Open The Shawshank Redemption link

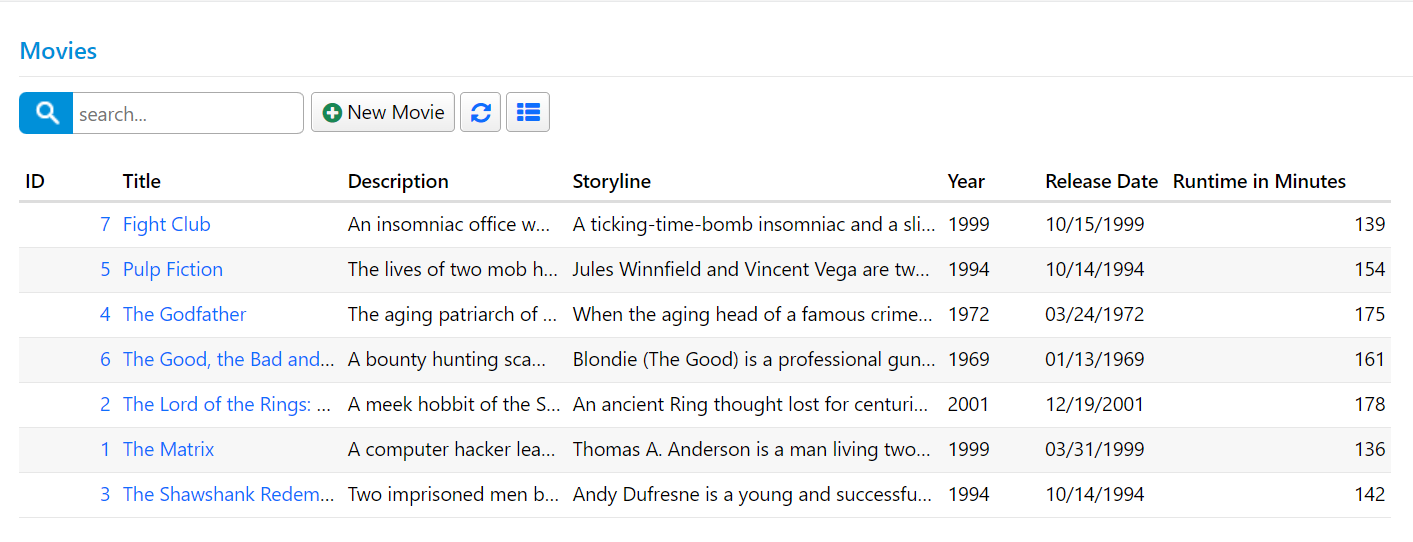click(228, 494)
